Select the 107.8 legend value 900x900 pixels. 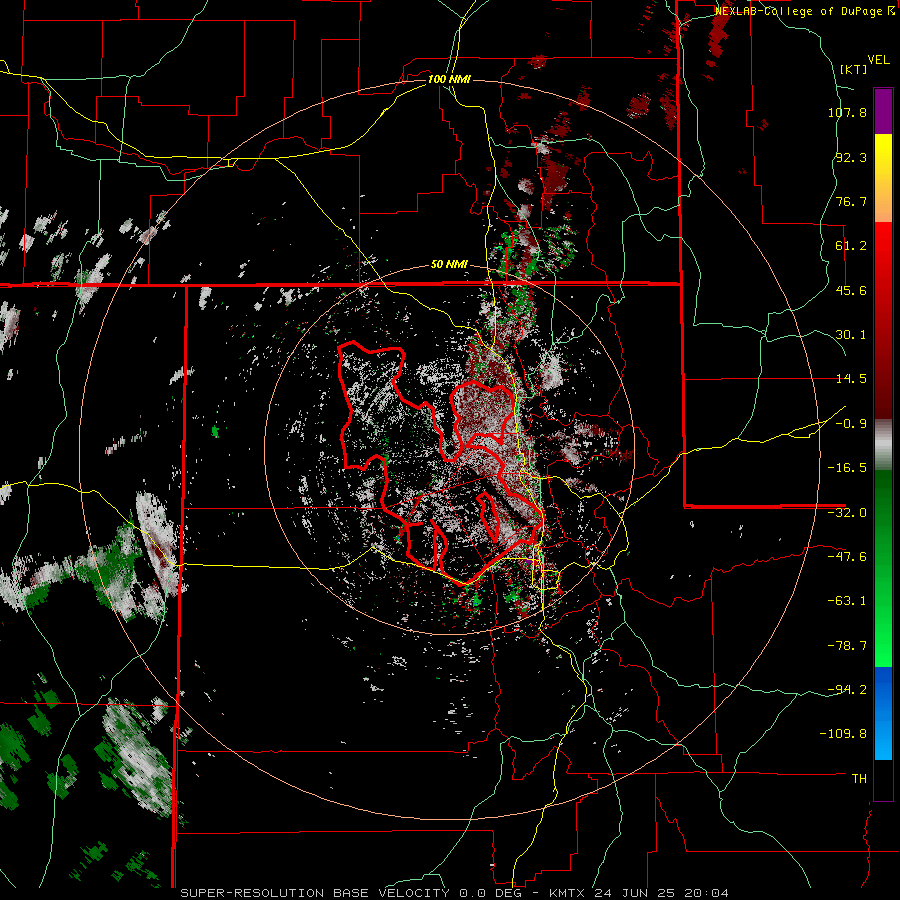coord(847,112)
